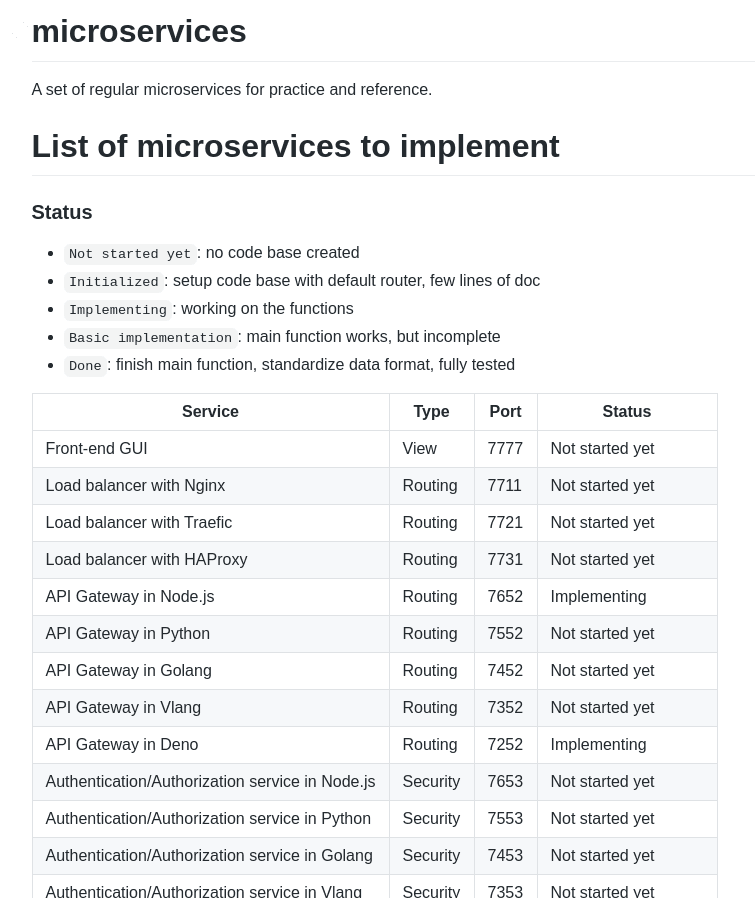Click the "Done" code label in status list
Screen dimensions: 755x898
point(85,366)
